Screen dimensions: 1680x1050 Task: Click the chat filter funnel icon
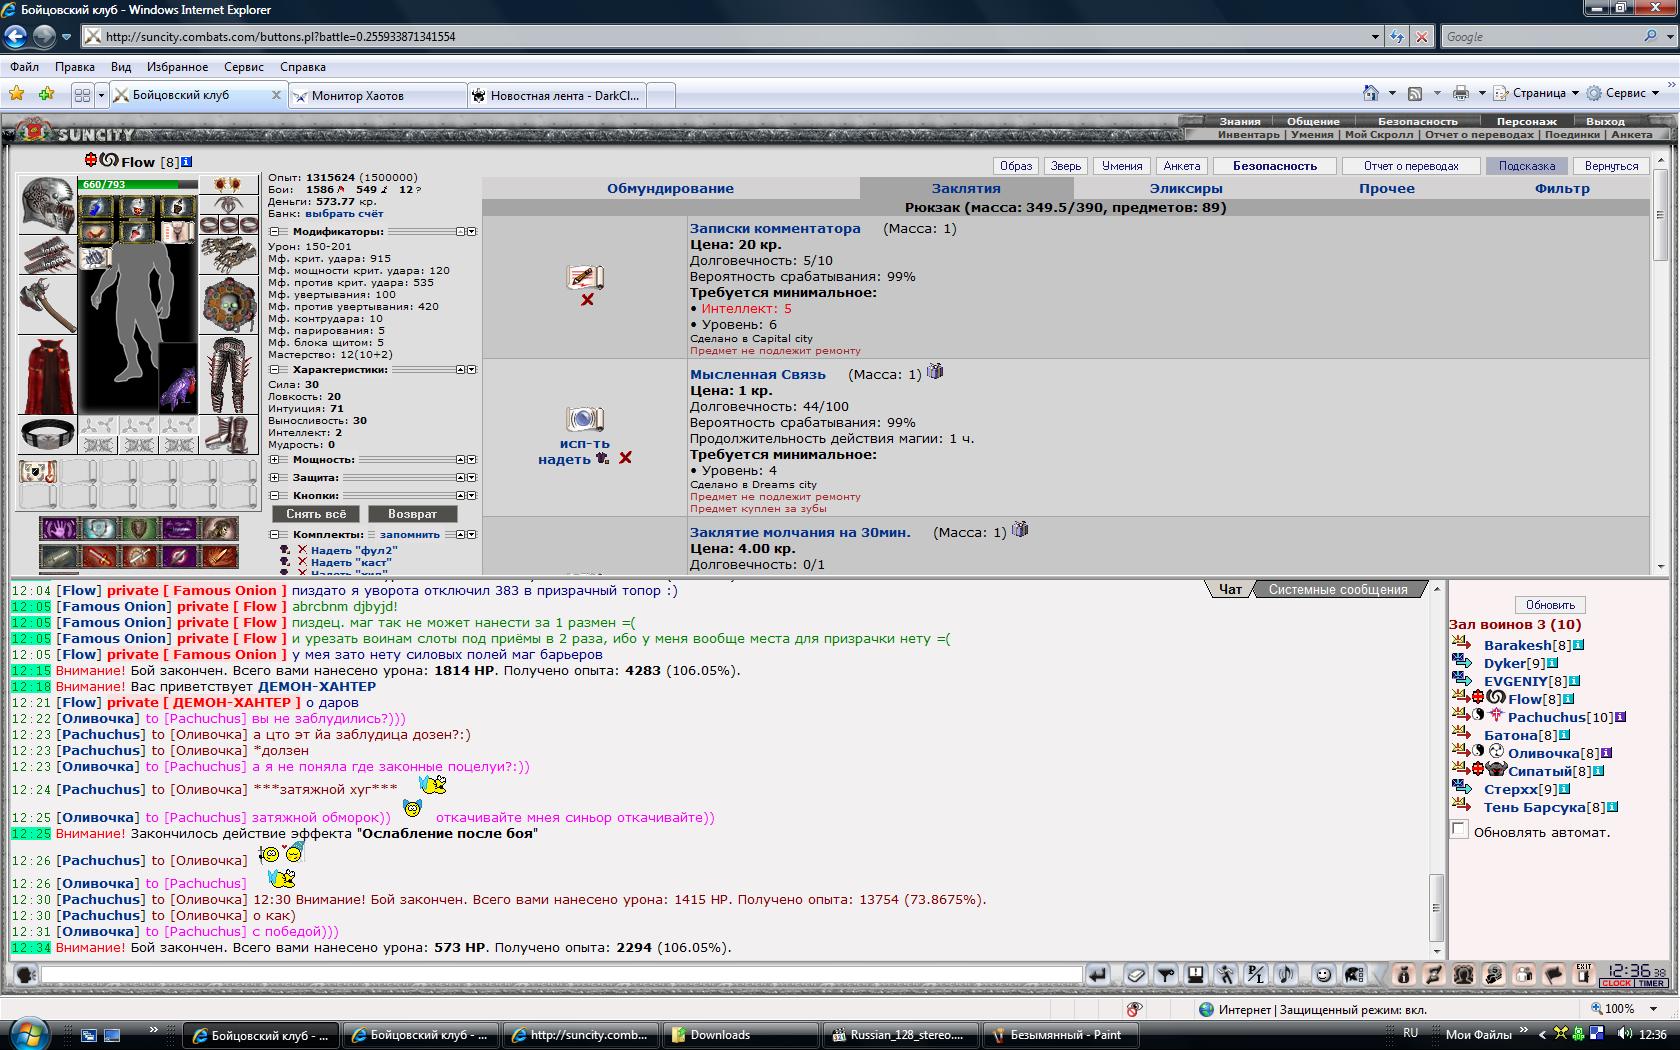coord(1165,974)
